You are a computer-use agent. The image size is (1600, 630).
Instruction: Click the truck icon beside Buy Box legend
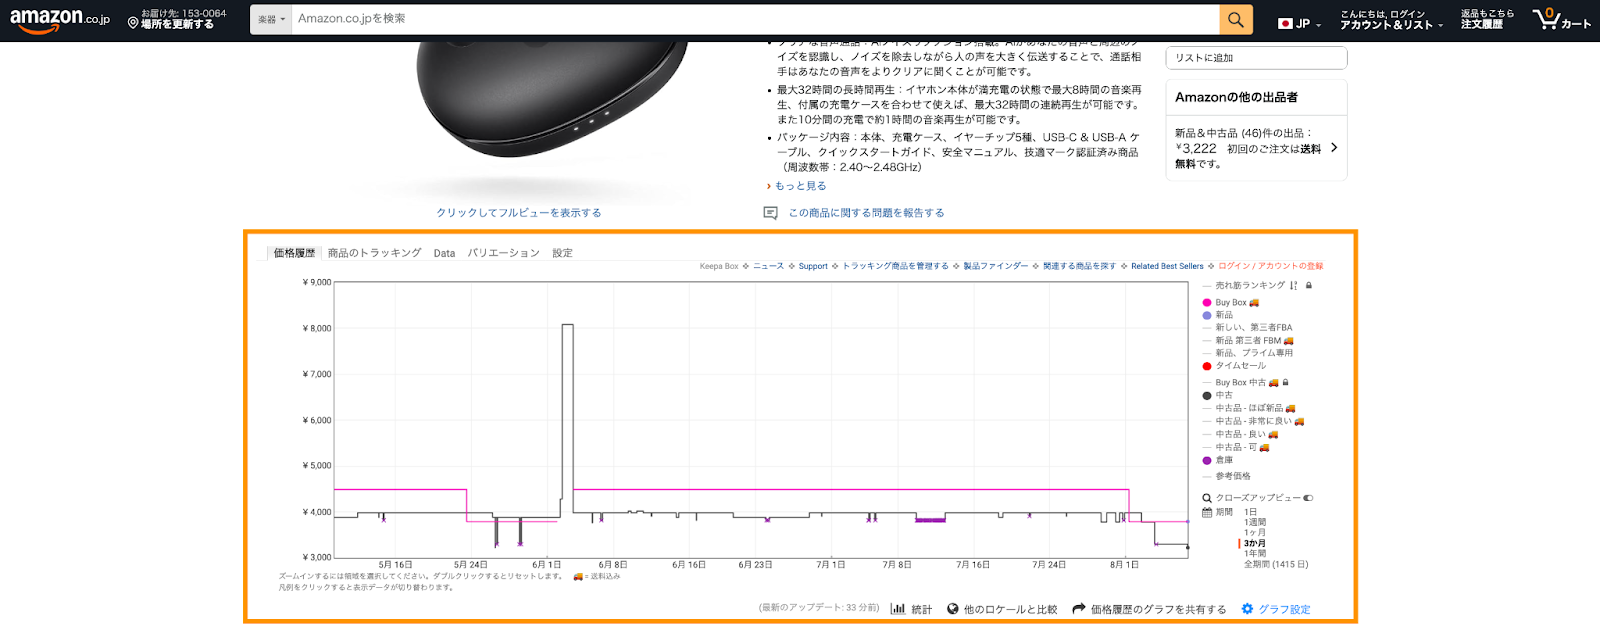(1254, 303)
